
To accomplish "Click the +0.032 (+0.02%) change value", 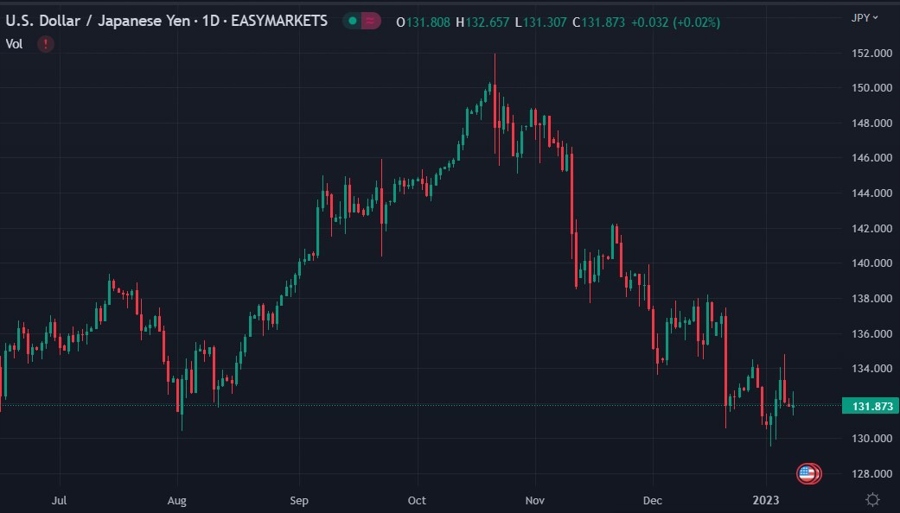I will pyautogui.click(x=675, y=22).
